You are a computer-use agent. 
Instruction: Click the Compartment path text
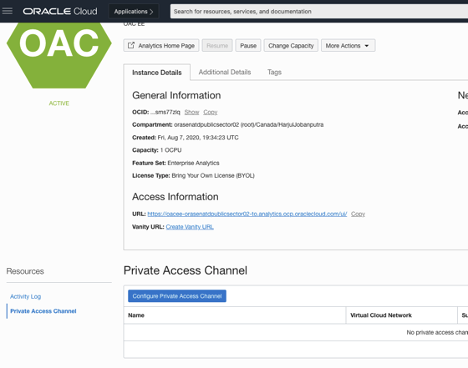pyautogui.click(x=249, y=125)
